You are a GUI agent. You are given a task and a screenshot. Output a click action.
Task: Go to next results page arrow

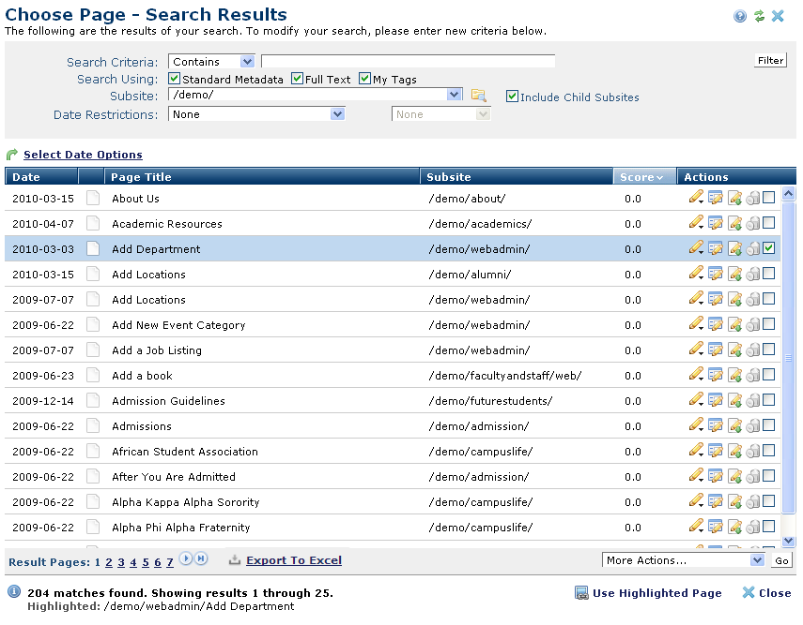186,560
